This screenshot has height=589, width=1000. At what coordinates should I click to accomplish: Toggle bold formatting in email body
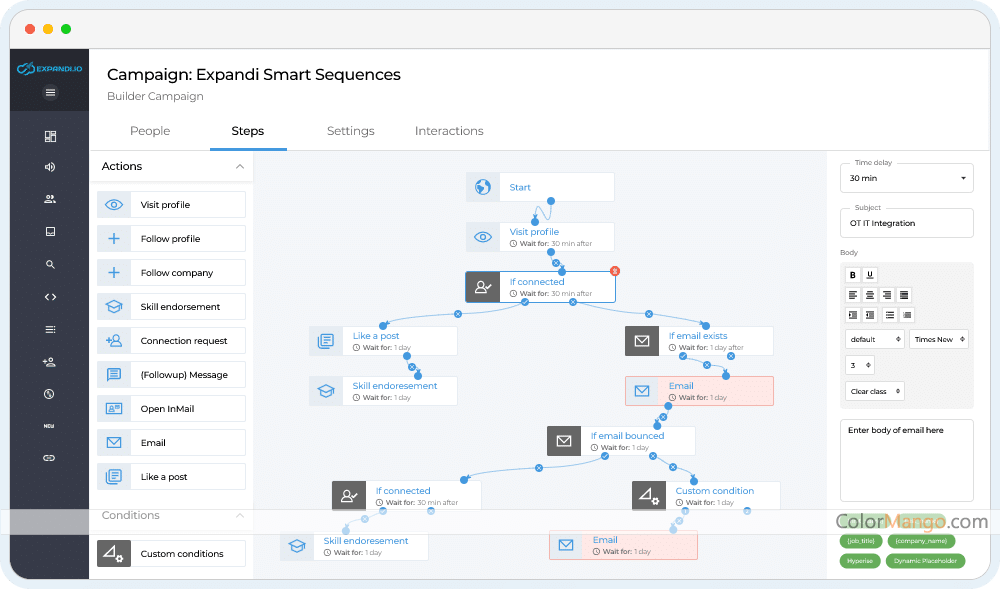pos(853,275)
